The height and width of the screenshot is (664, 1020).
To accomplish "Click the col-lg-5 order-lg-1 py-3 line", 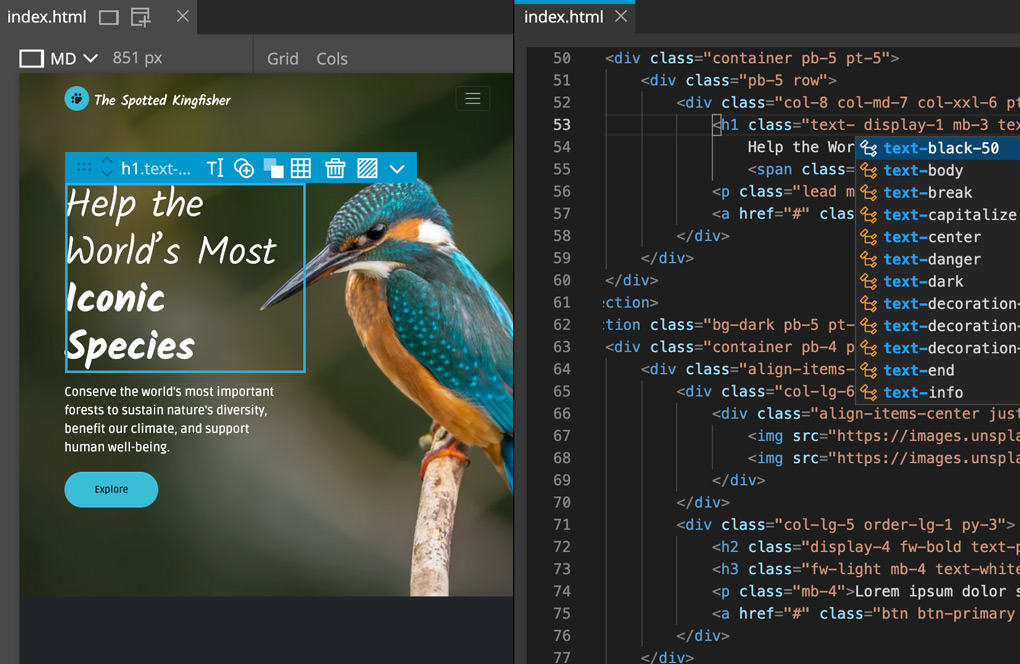I will [x=845, y=524].
